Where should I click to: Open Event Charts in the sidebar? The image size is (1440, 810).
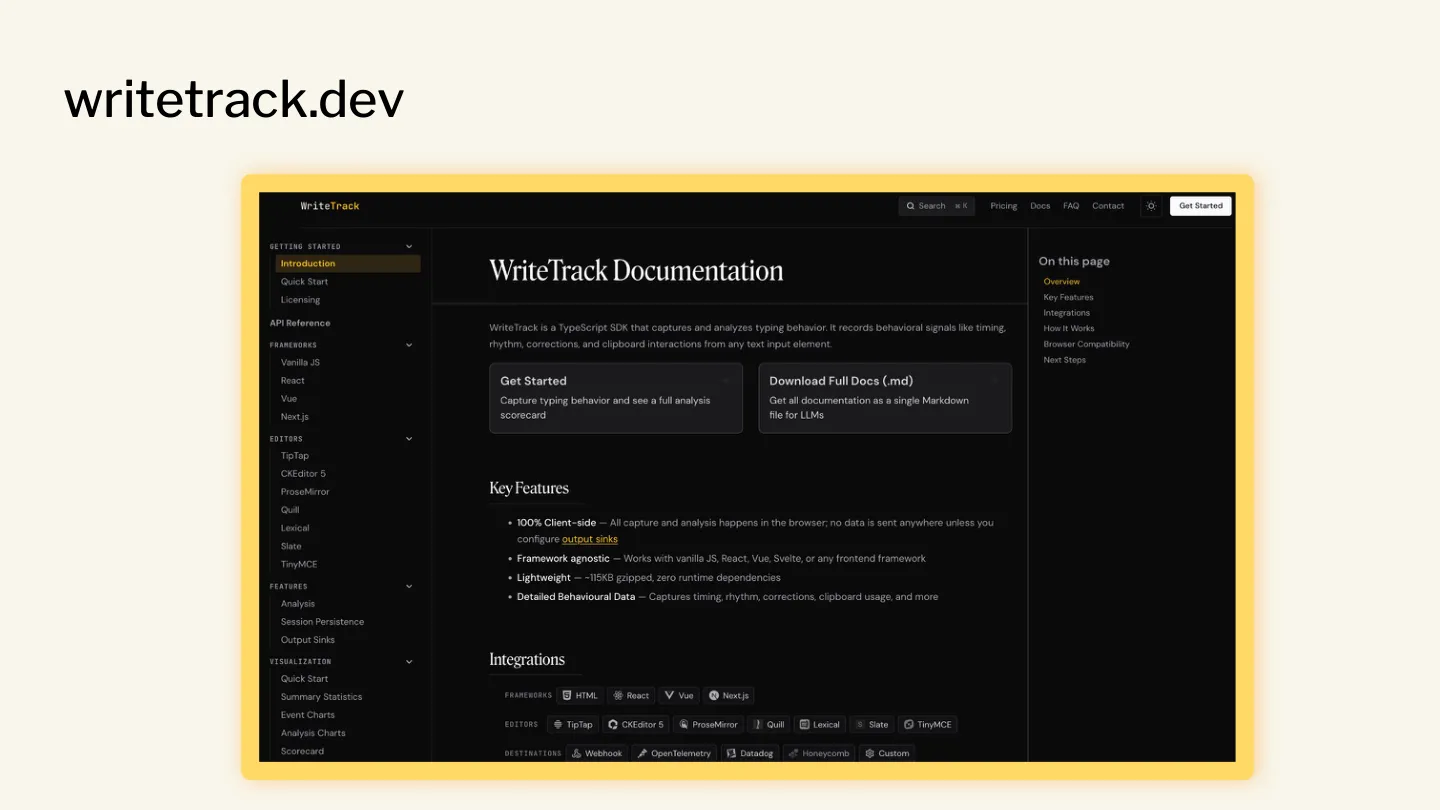point(308,715)
